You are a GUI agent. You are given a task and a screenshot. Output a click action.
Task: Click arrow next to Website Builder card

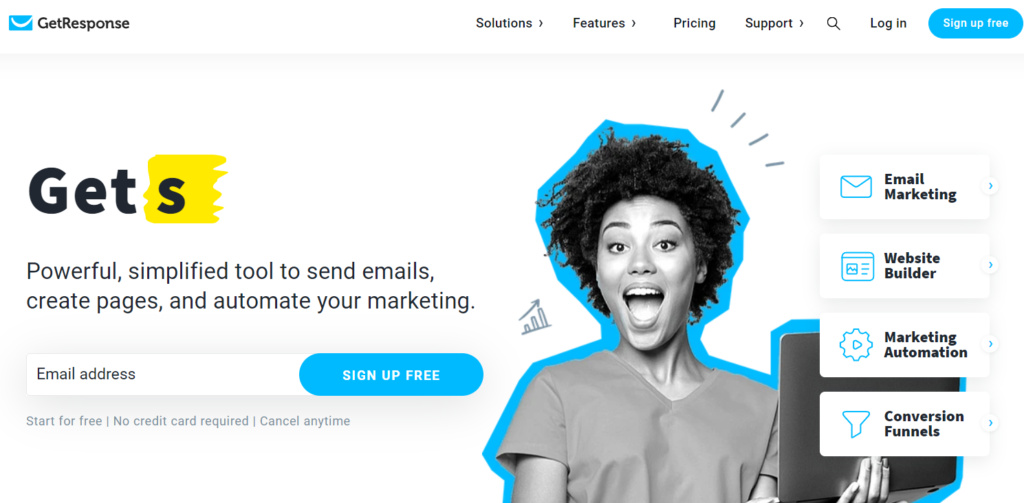pos(990,265)
